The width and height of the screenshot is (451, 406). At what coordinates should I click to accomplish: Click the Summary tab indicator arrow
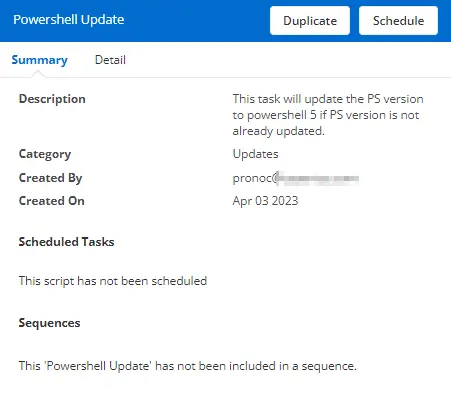(x=38, y=74)
